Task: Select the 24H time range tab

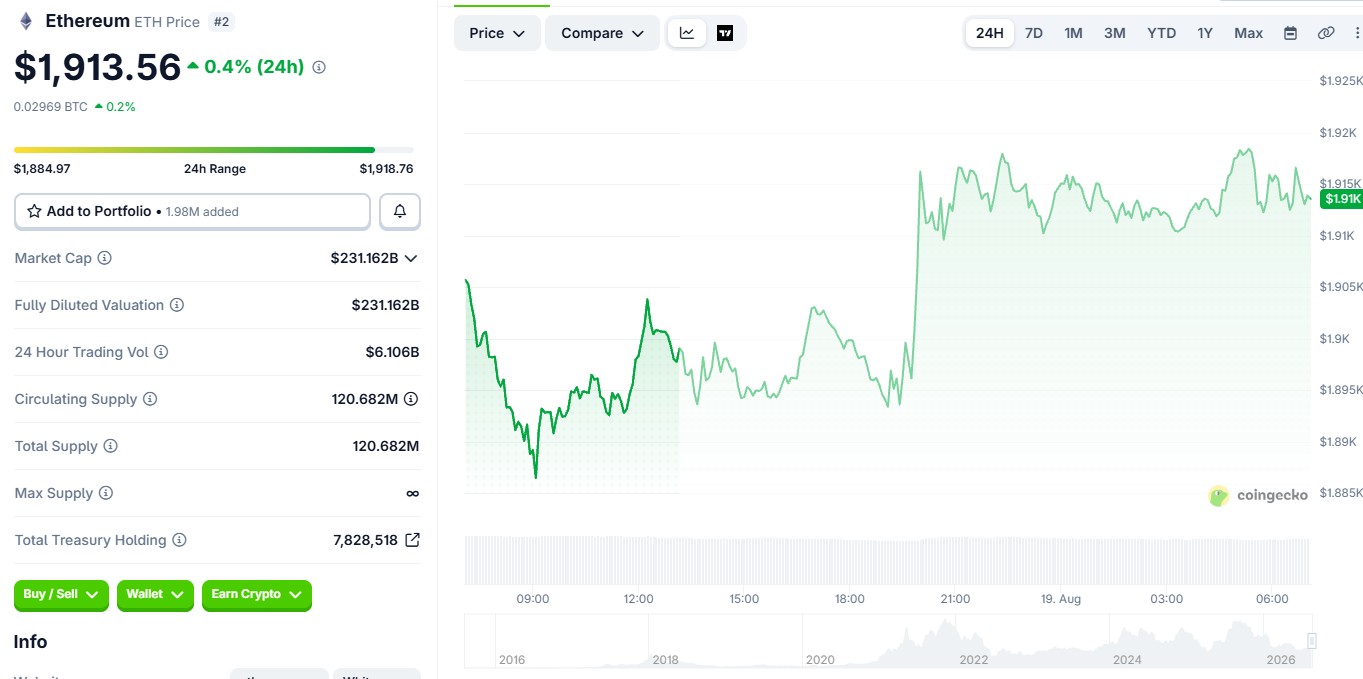Action: click(989, 33)
